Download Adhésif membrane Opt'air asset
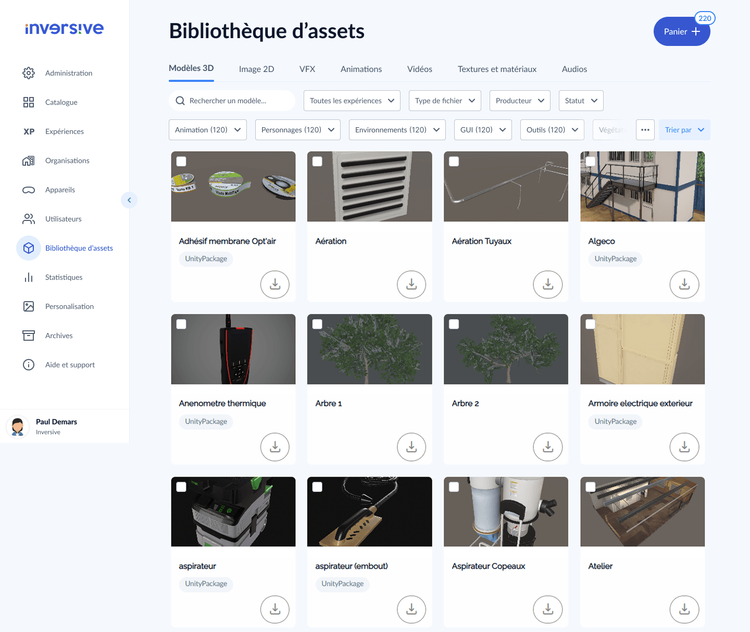This screenshot has height=632, width=750. pyautogui.click(x=275, y=285)
